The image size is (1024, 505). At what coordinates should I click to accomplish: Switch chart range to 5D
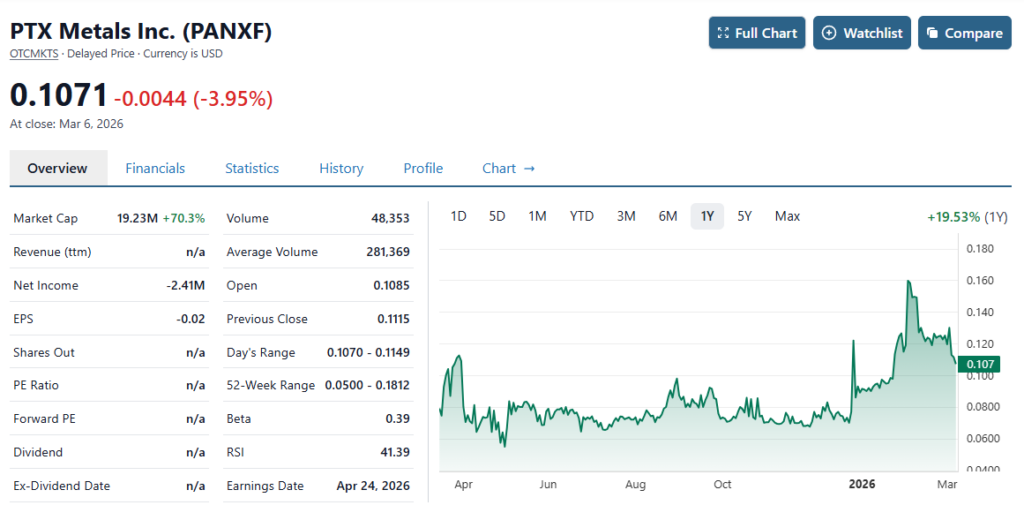[x=497, y=216]
